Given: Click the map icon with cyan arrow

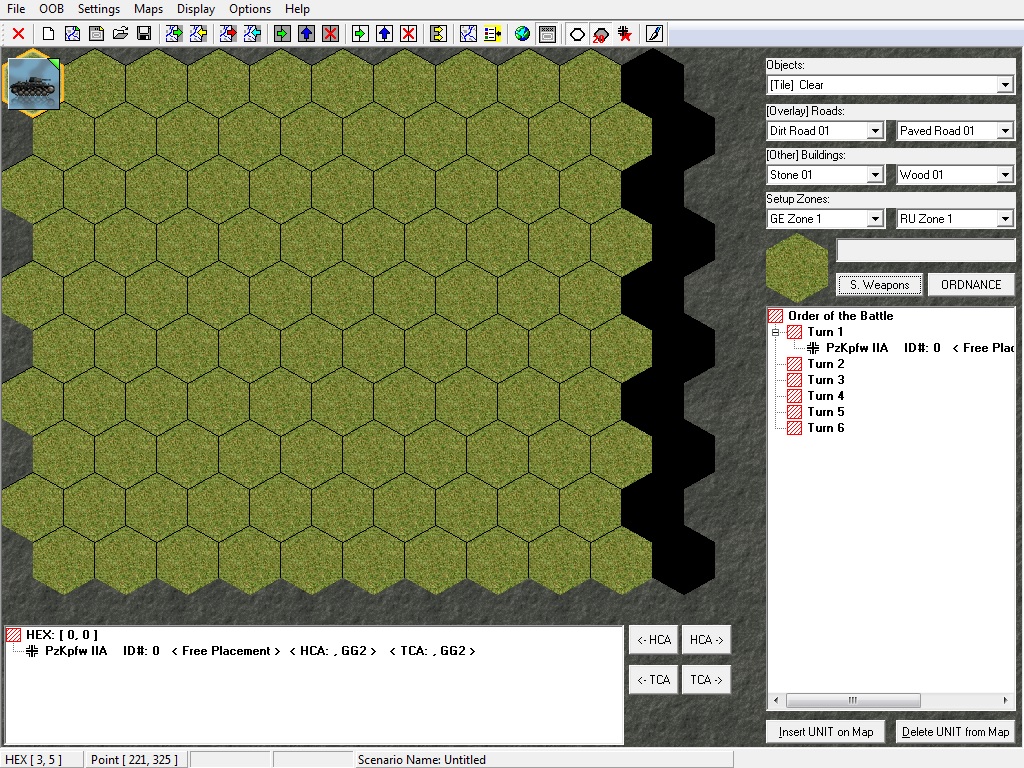Looking at the screenshot, I should [x=252, y=33].
